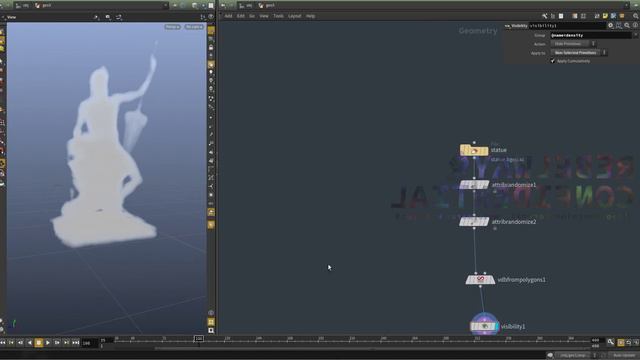Image resolution: width=640 pixels, height=360 pixels.
Task: Click the frame 100 marker on timeline
Action: [x=198, y=339]
